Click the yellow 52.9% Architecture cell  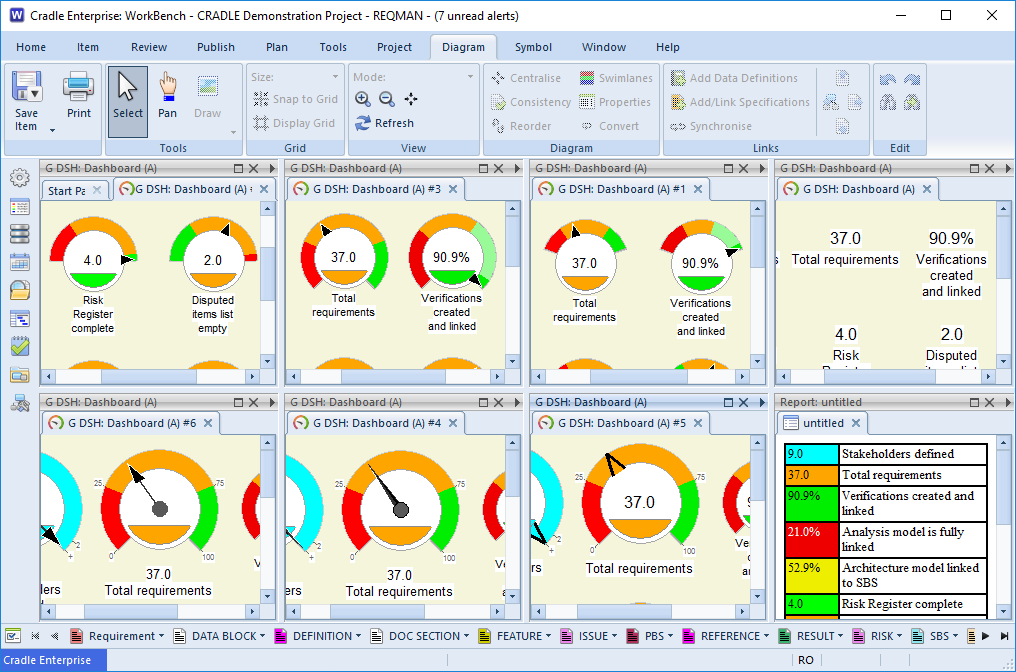coord(812,575)
